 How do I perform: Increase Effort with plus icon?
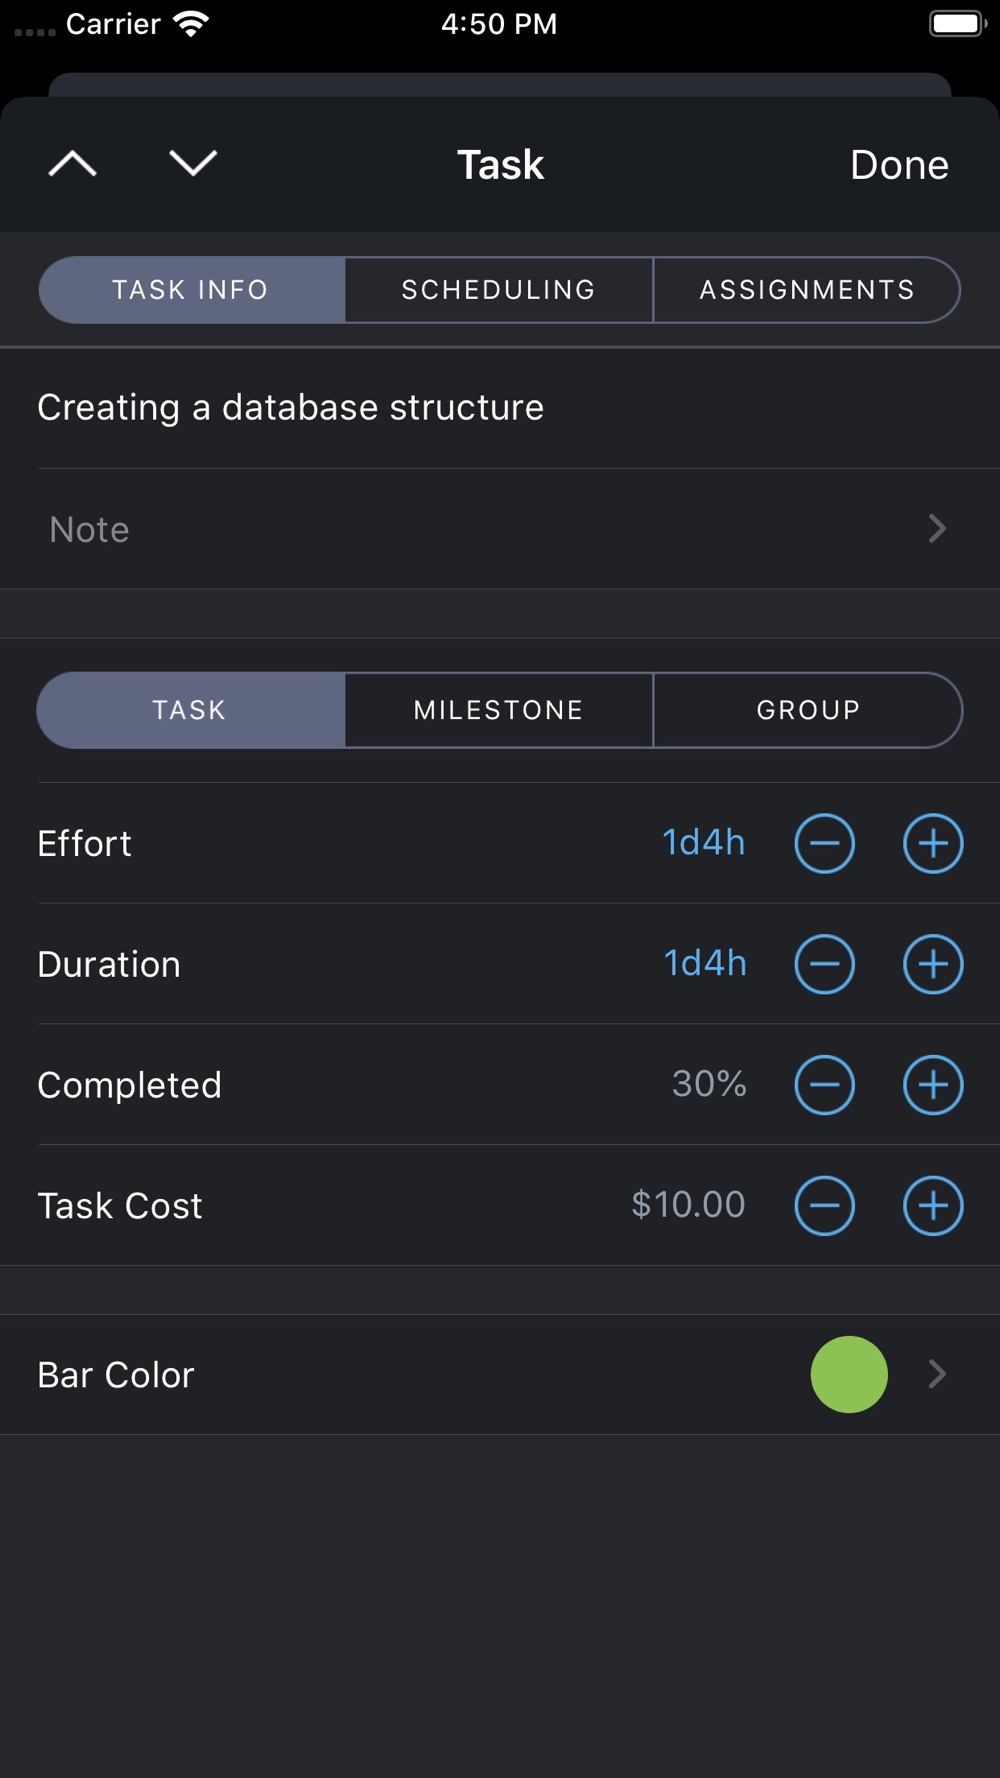[933, 843]
